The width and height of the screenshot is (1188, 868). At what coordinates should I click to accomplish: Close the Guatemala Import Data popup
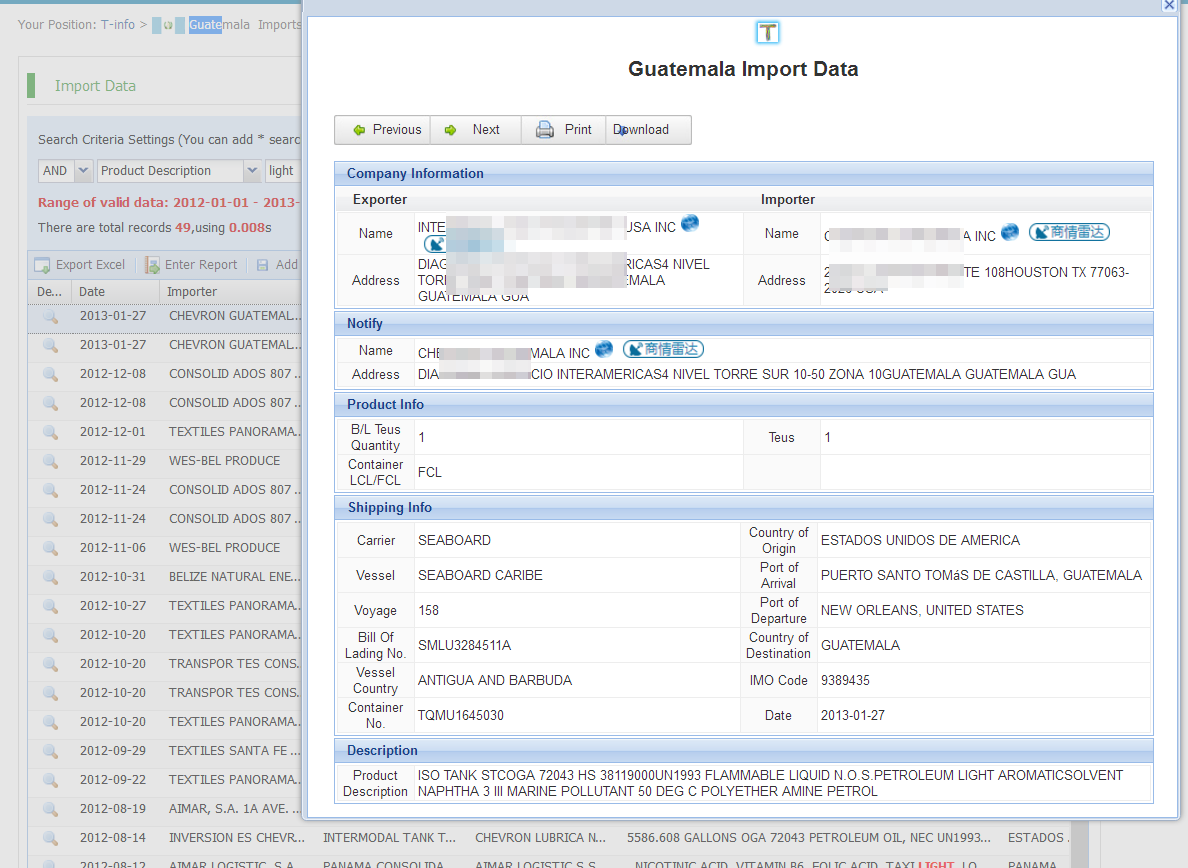pos(1168,5)
